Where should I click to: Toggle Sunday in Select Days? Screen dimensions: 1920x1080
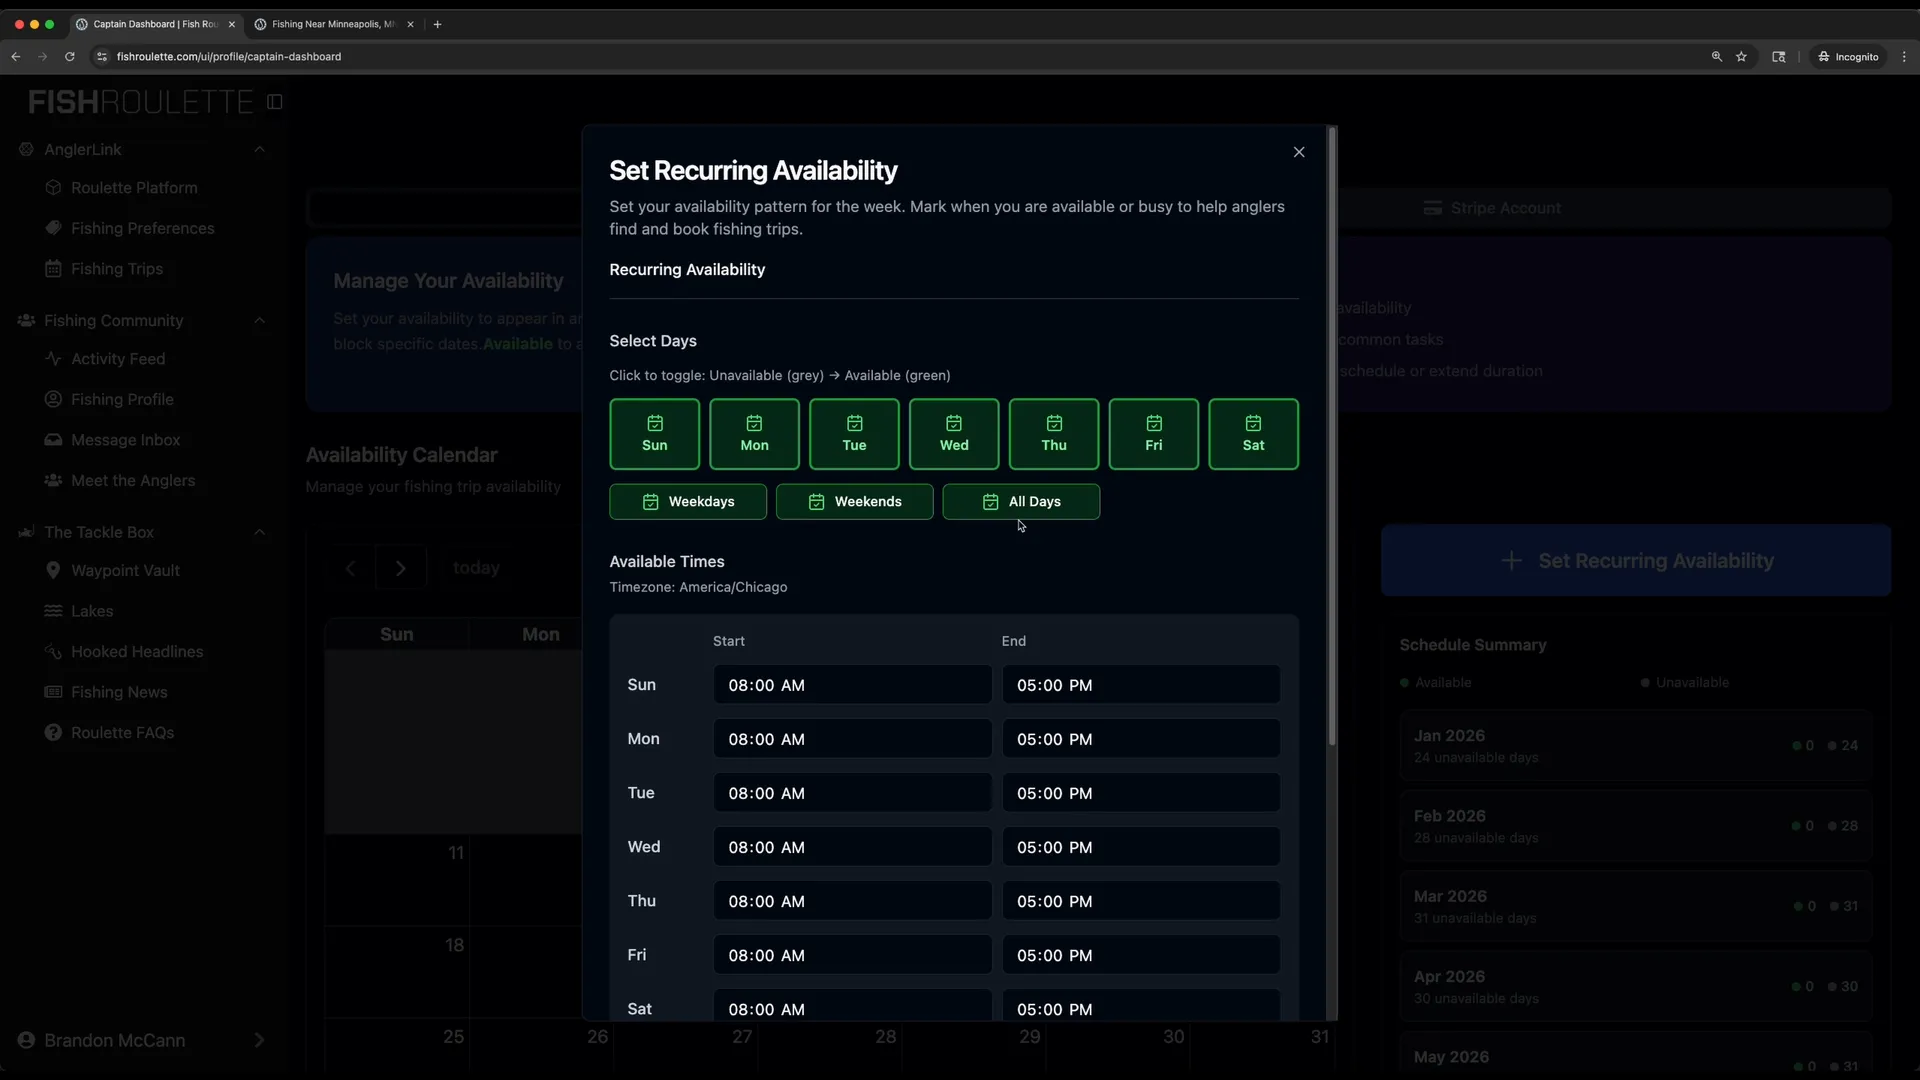point(654,434)
